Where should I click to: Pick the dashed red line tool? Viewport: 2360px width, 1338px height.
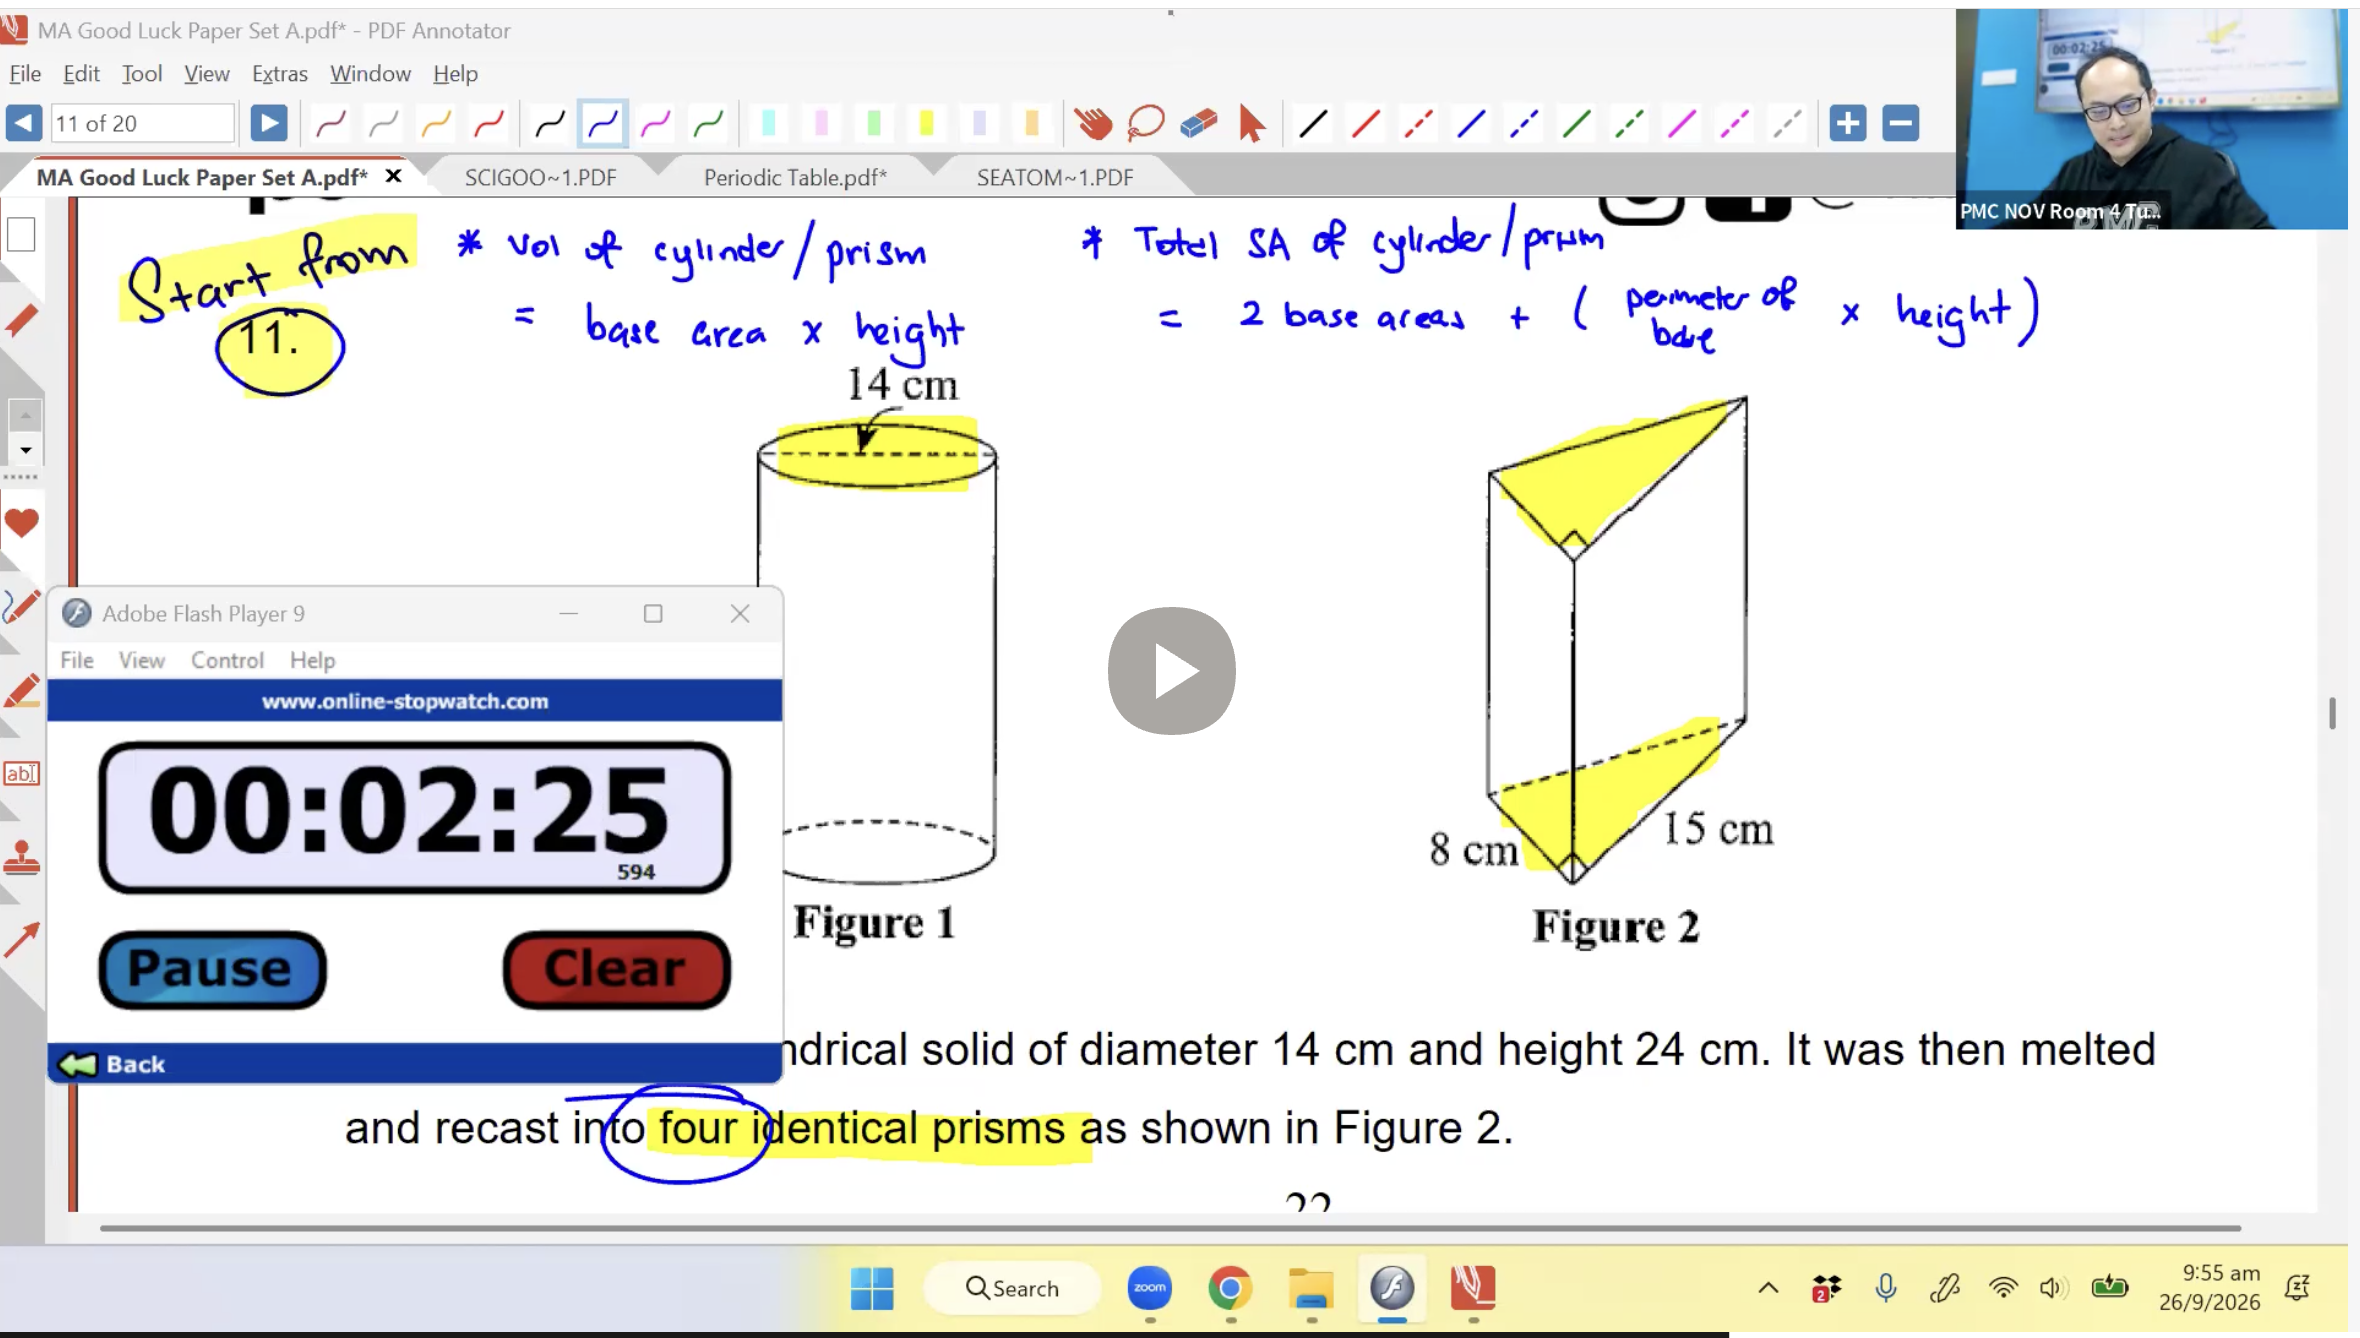(x=1418, y=124)
